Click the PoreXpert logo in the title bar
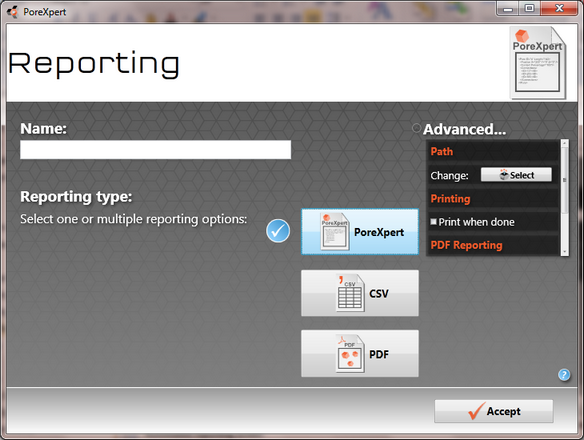Viewport: 584px width, 440px height. (13, 12)
